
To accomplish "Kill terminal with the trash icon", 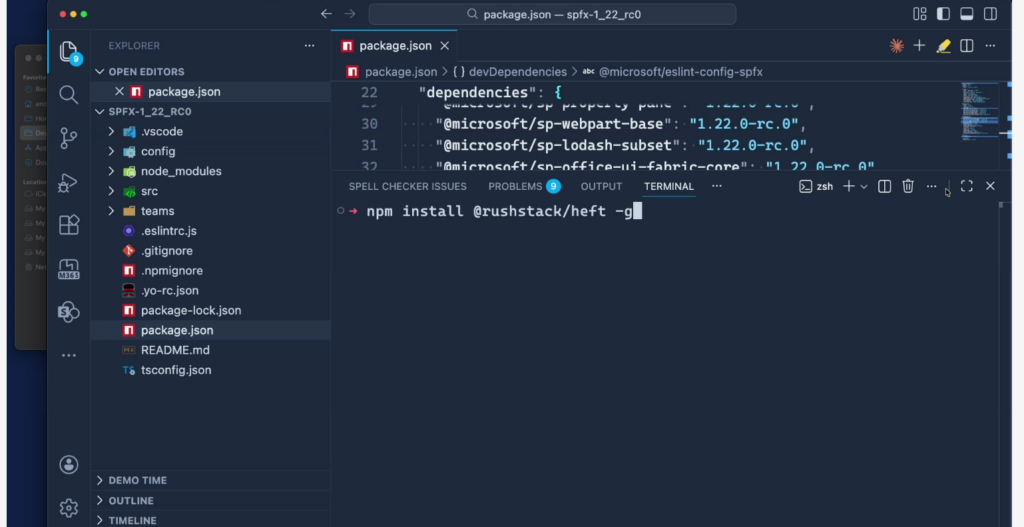I will tap(908, 186).
